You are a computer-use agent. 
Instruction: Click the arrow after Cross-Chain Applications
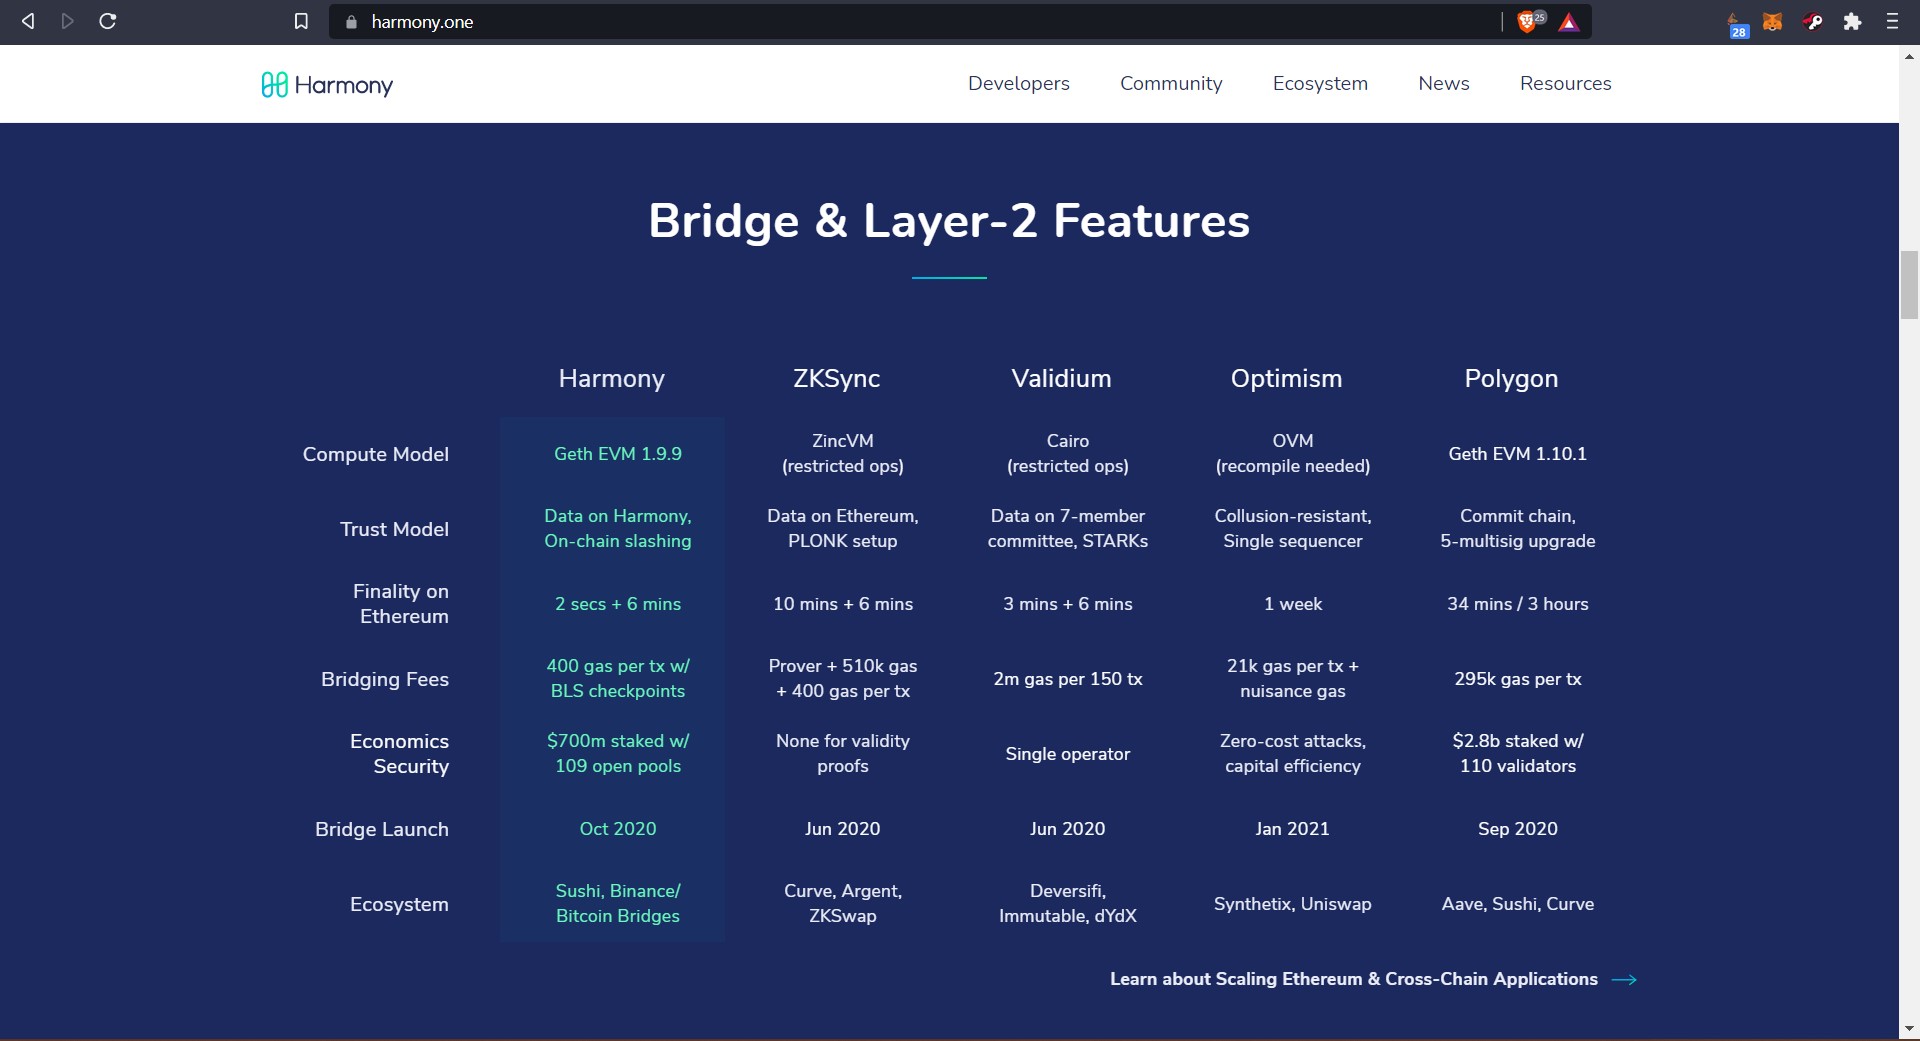tap(1625, 980)
